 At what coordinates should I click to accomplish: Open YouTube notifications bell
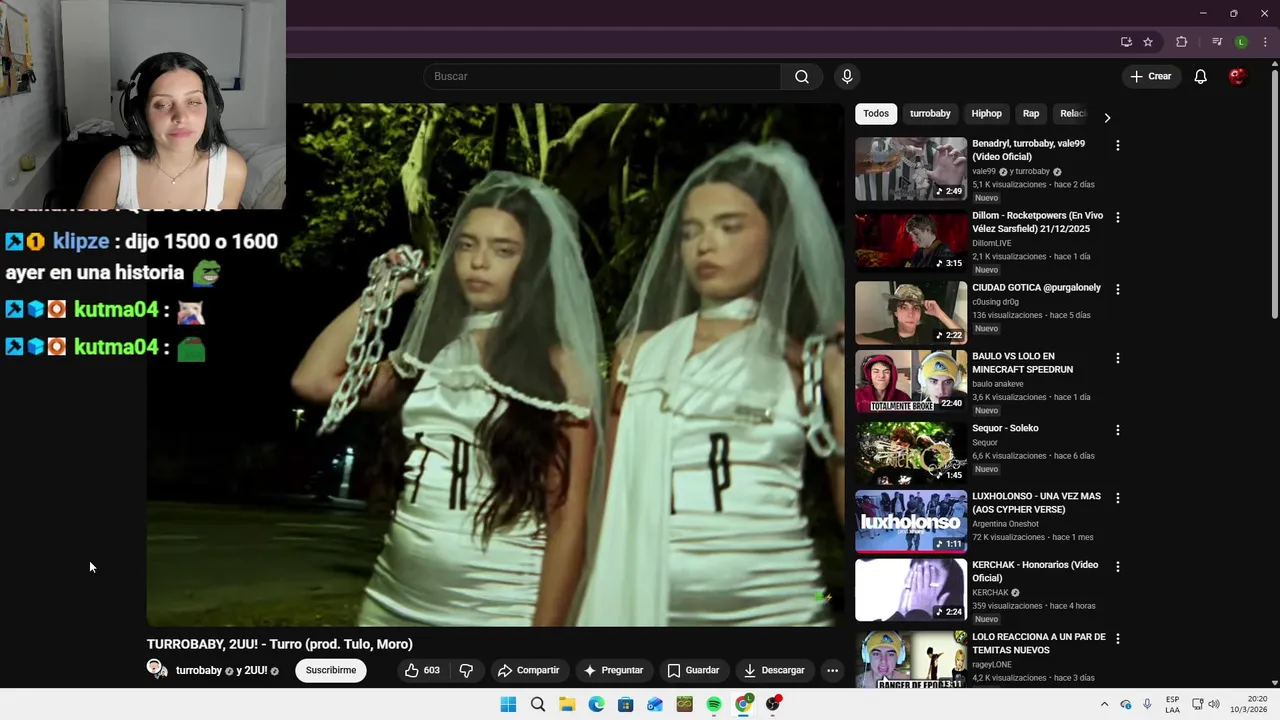[x=1201, y=77]
